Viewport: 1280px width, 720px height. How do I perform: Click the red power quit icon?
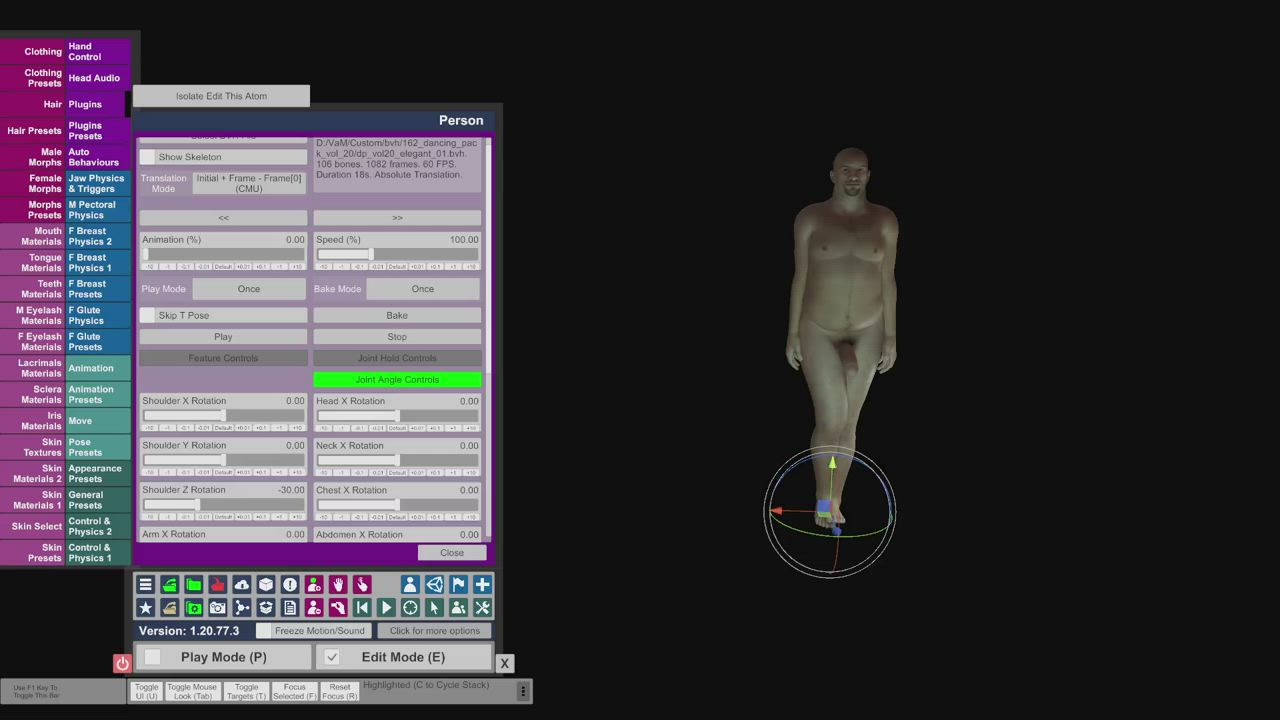pyautogui.click(x=122, y=663)
